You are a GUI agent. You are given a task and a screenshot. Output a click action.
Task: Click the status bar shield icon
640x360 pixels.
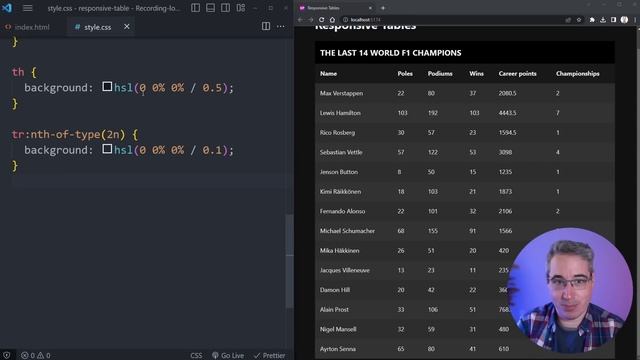pyautogui.click(x=7, y=356)
